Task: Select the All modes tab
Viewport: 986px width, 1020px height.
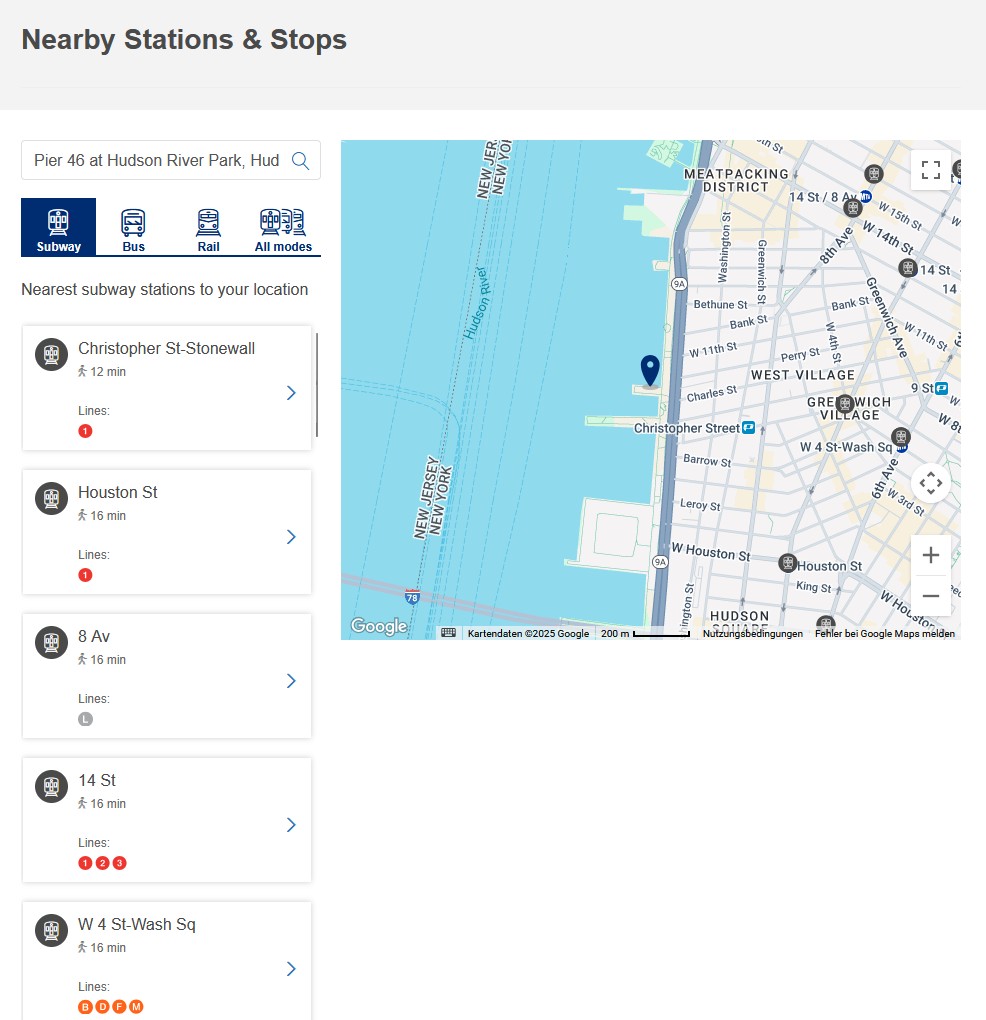Action: (x=283, y=228)
